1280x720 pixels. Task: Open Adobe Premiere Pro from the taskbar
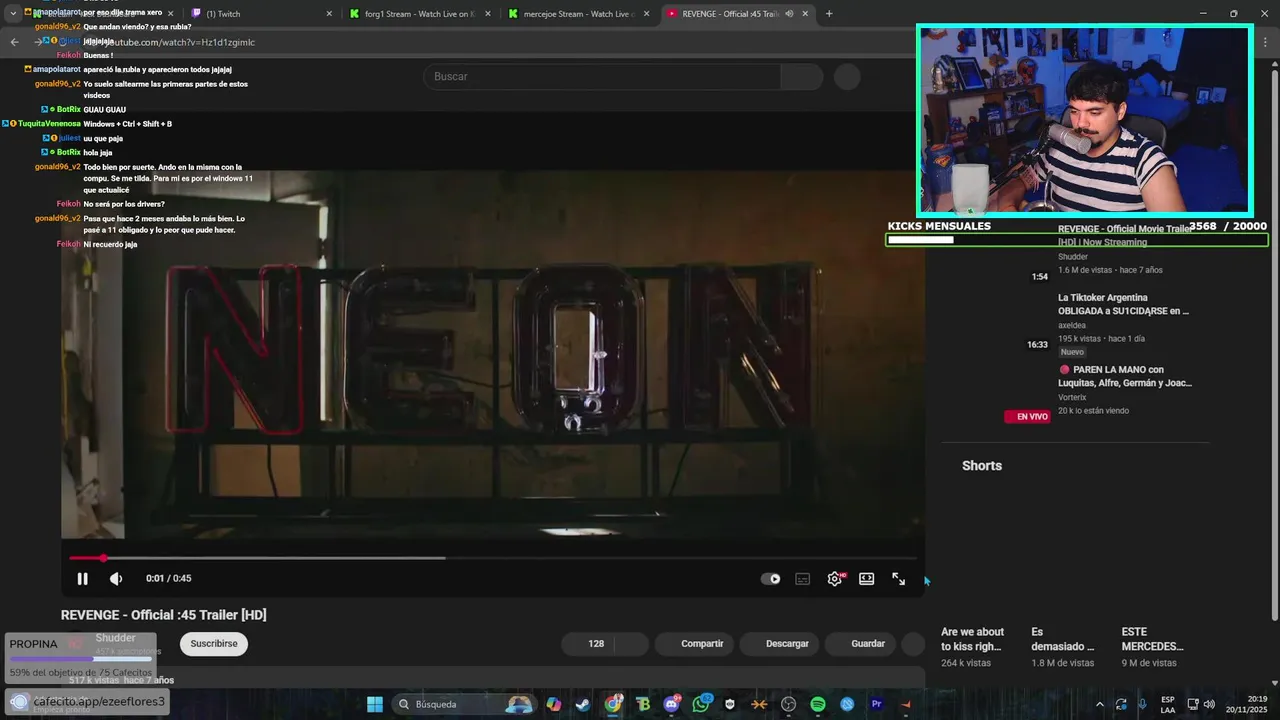[876, 704]
